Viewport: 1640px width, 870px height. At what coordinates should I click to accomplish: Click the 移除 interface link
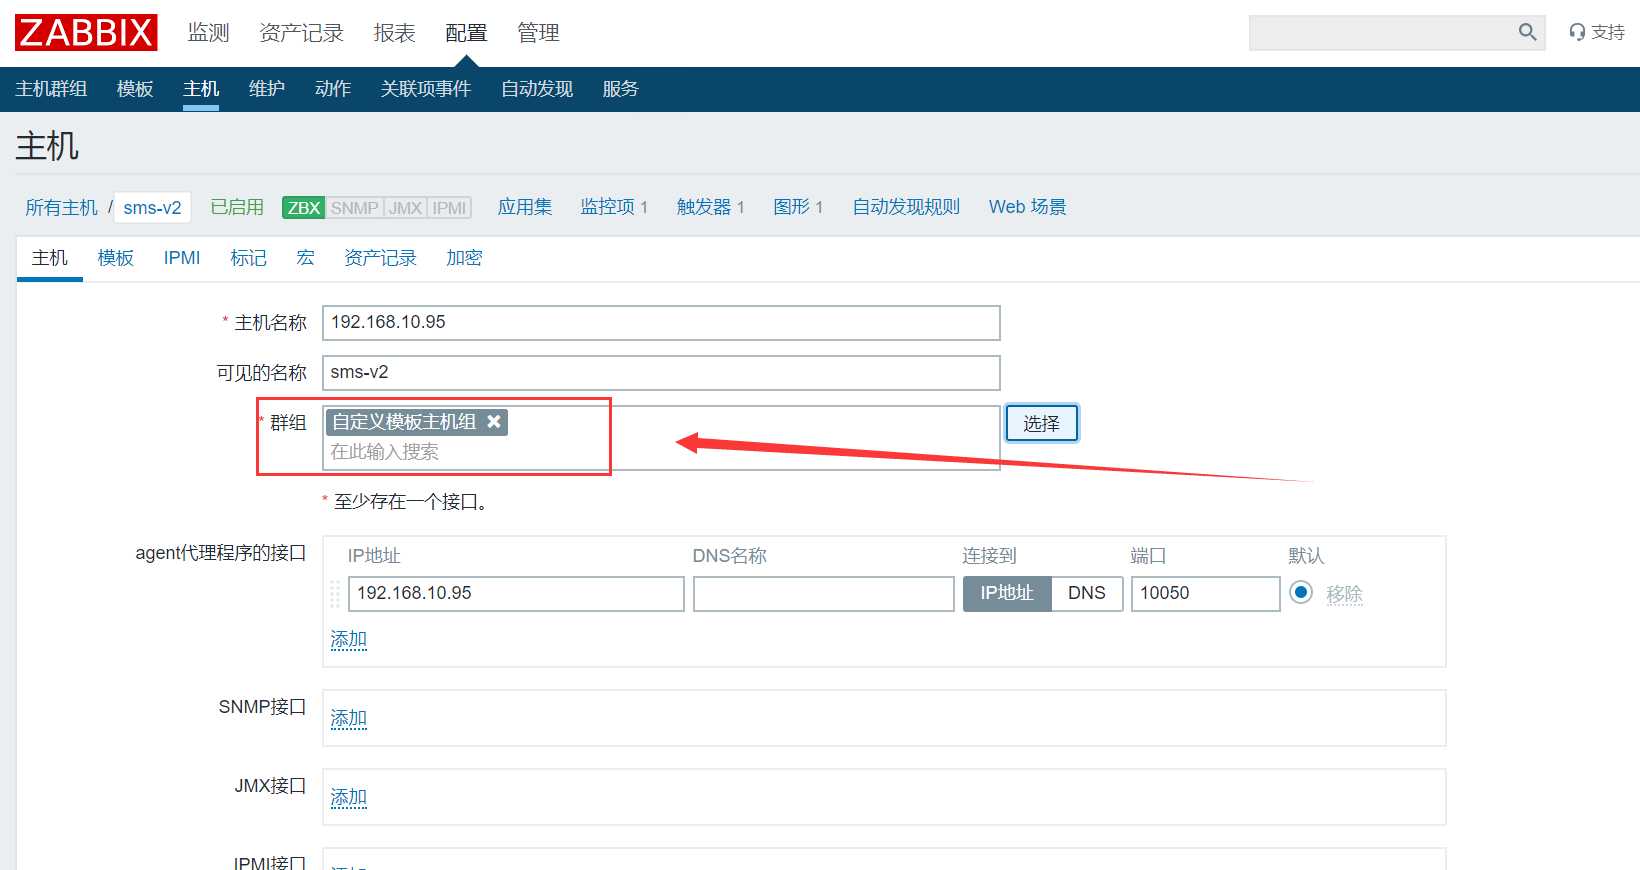1345,594
